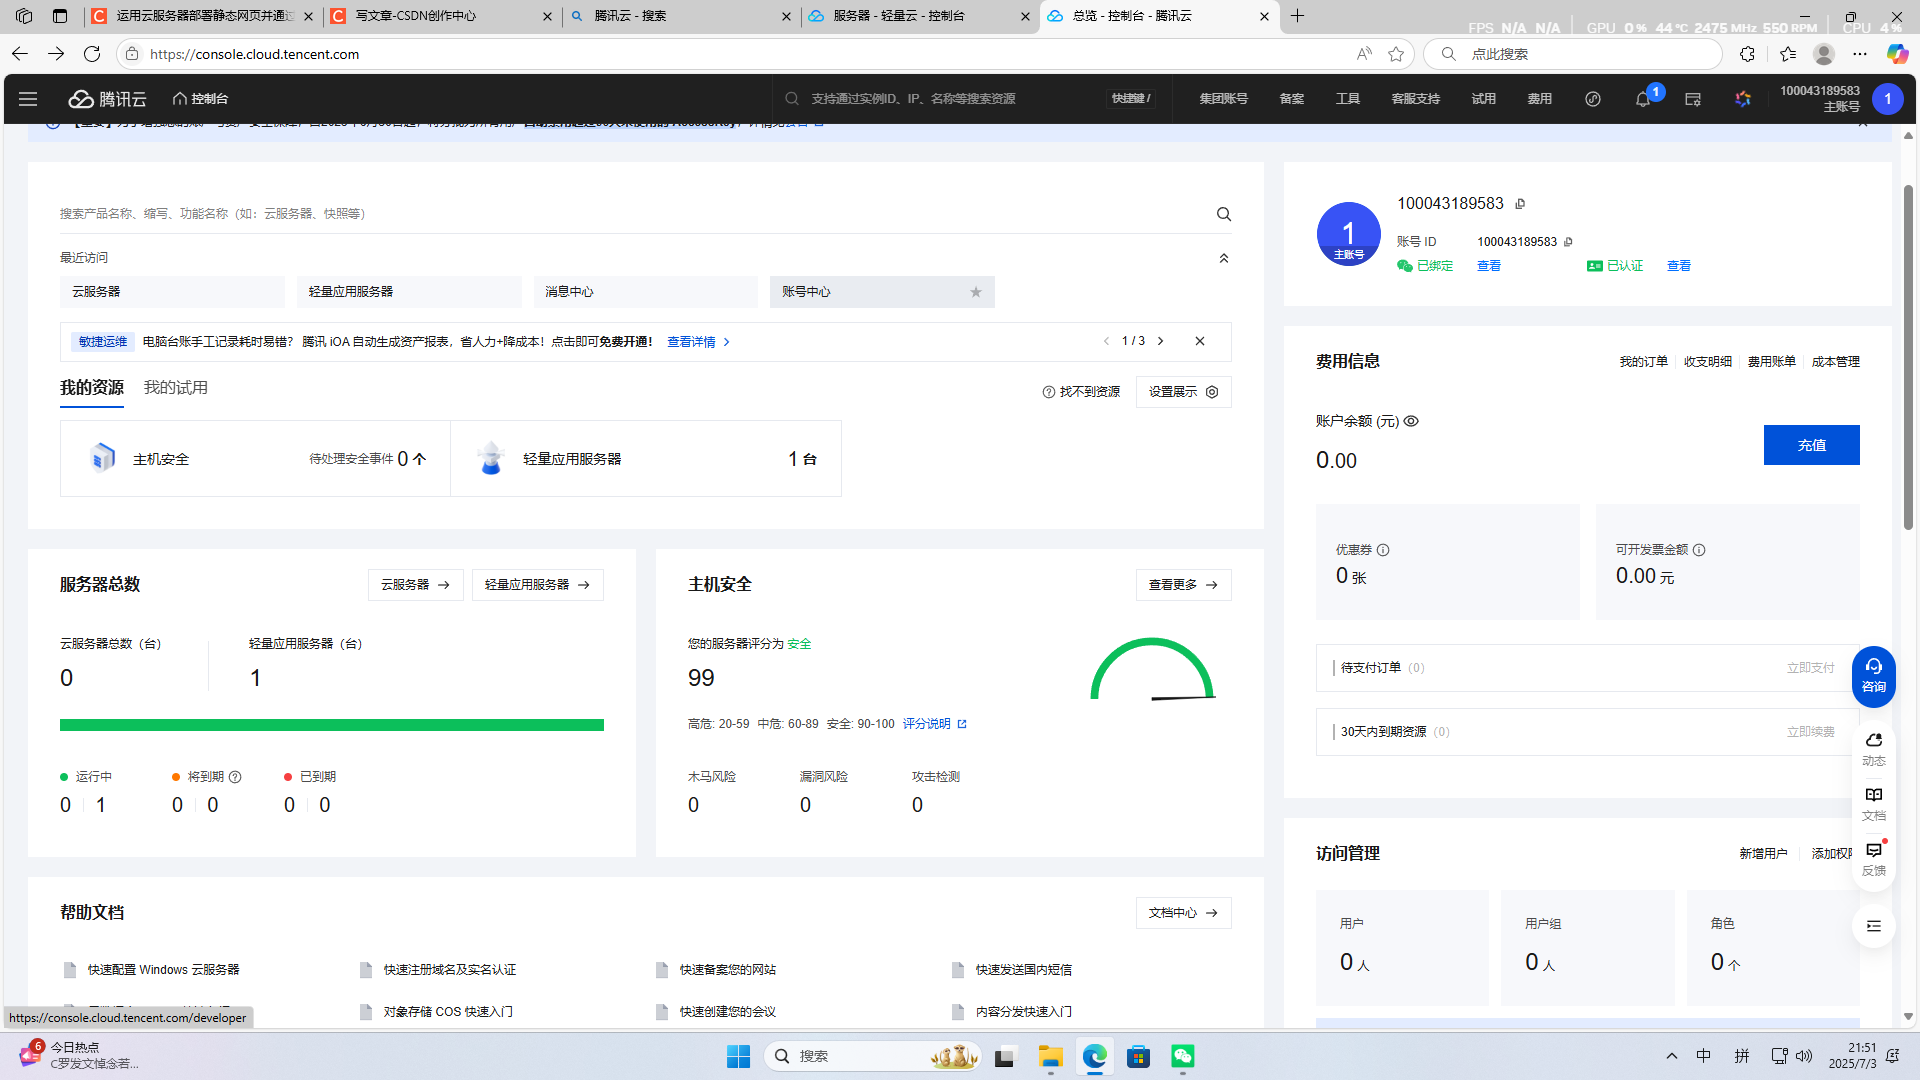Copy the account ID value
Image resolution: width=1920 pixels, height=1080 pixels.
pyautogui.click(x=1568, y=242)
